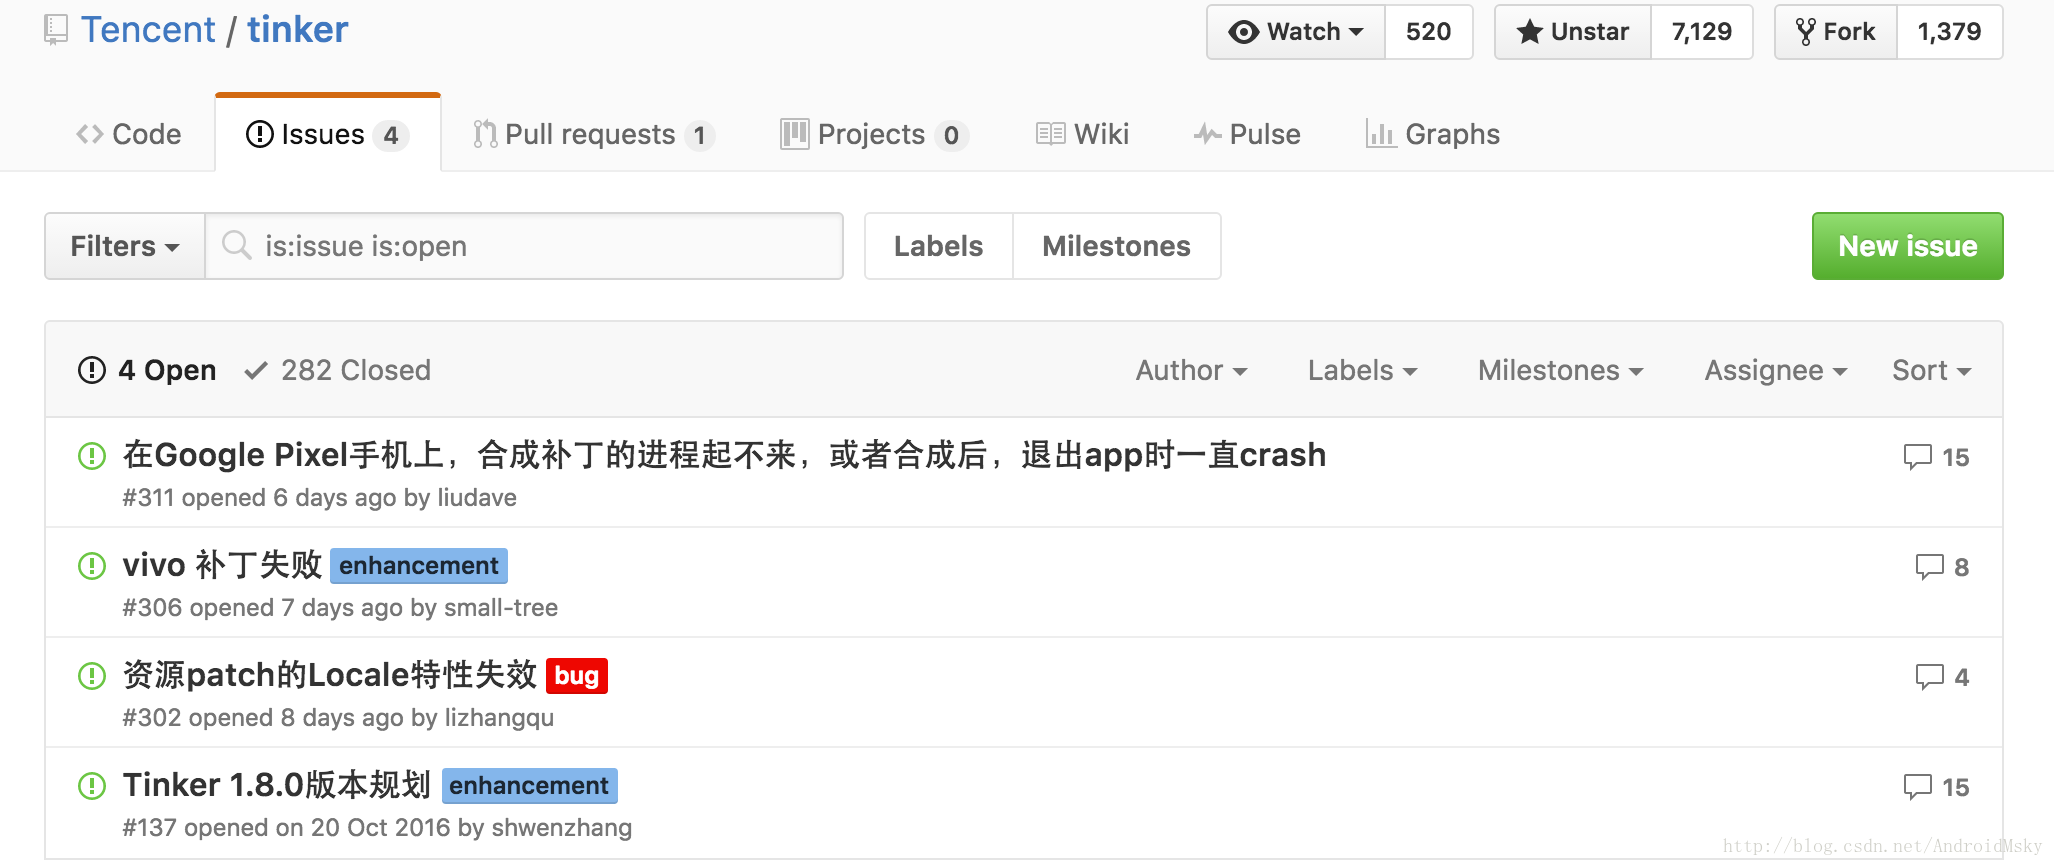Viewport: 2054px width, 866px height.
Task: Open the Milestones page button
Action: pyautogui.click(x=1116, y=246)
